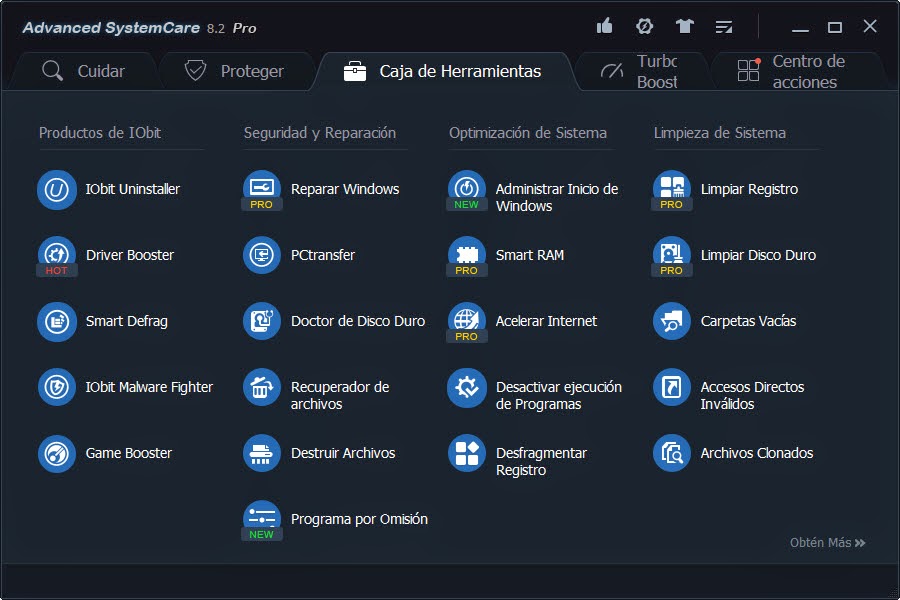The height and width of the screenshot is (600, 900).
Task: Click the Obtén Más link
Action: click(827, 543)
